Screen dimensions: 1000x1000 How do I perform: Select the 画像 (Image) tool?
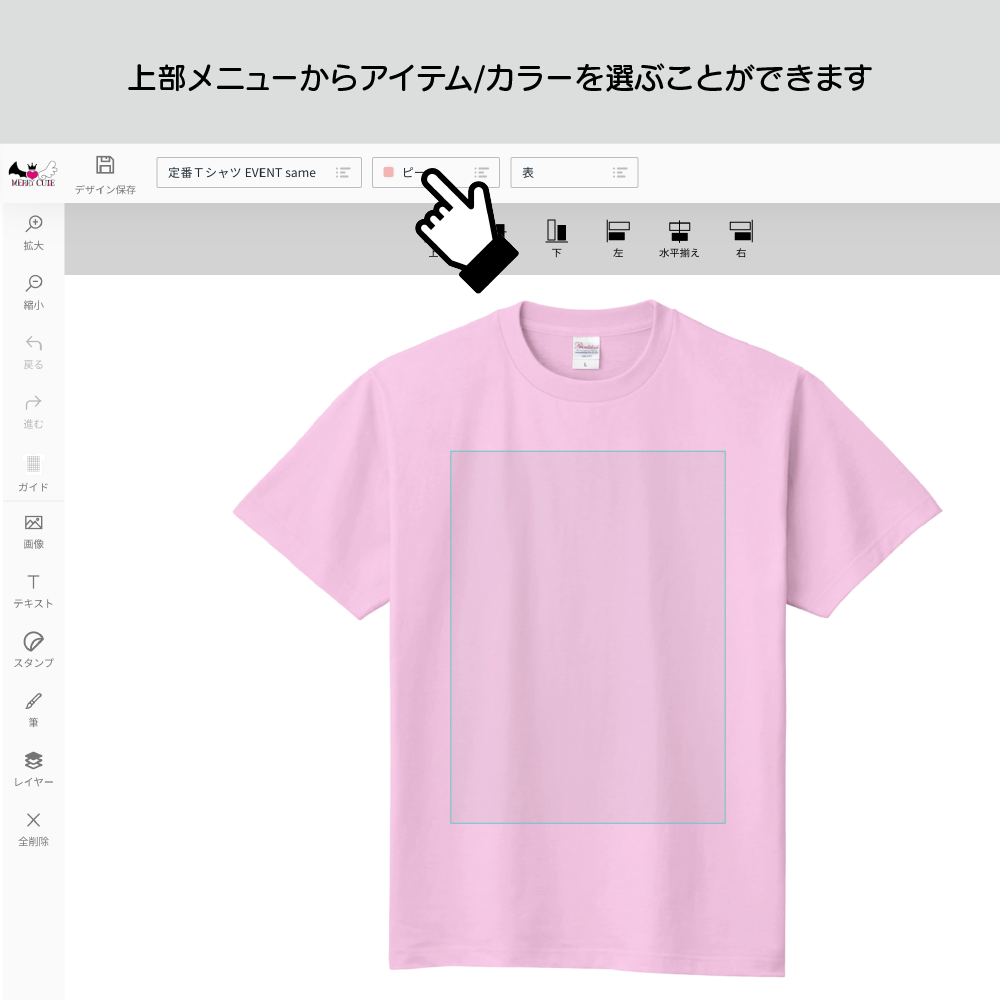[33, 531]
